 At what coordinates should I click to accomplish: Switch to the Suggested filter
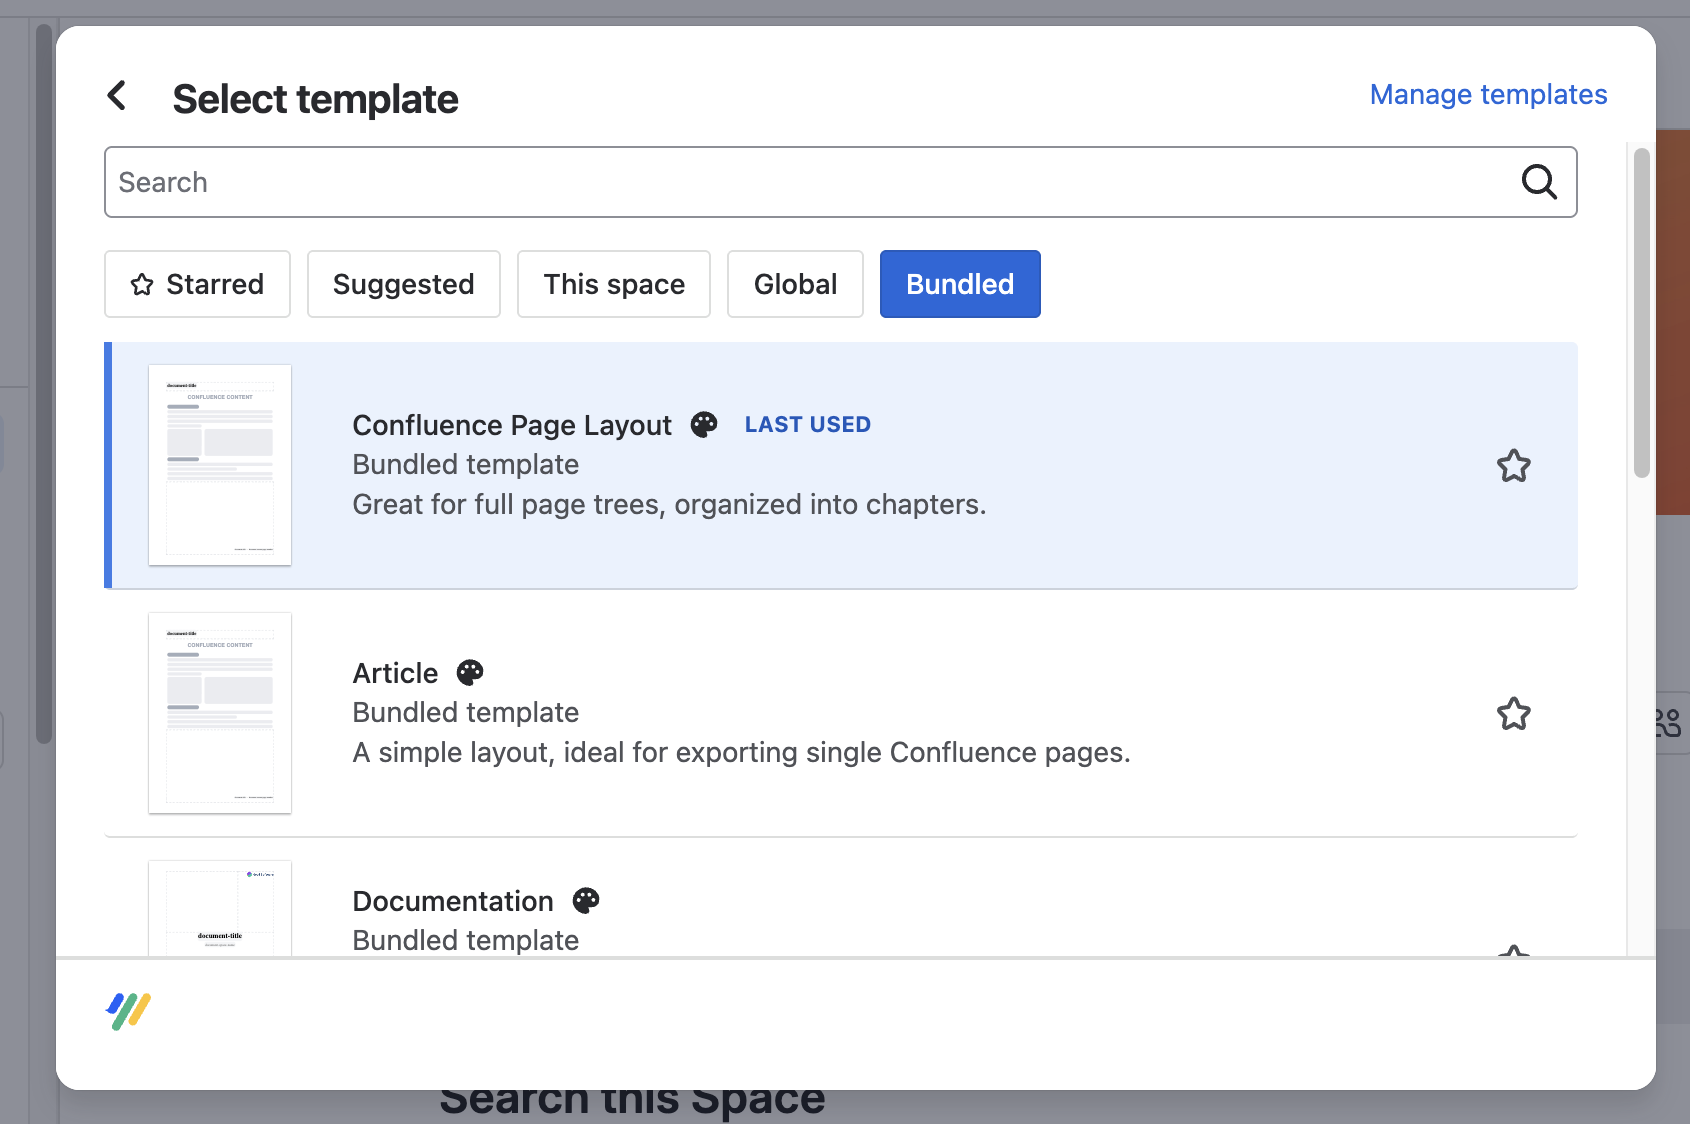pyautogui.click(x=403, y=284)
